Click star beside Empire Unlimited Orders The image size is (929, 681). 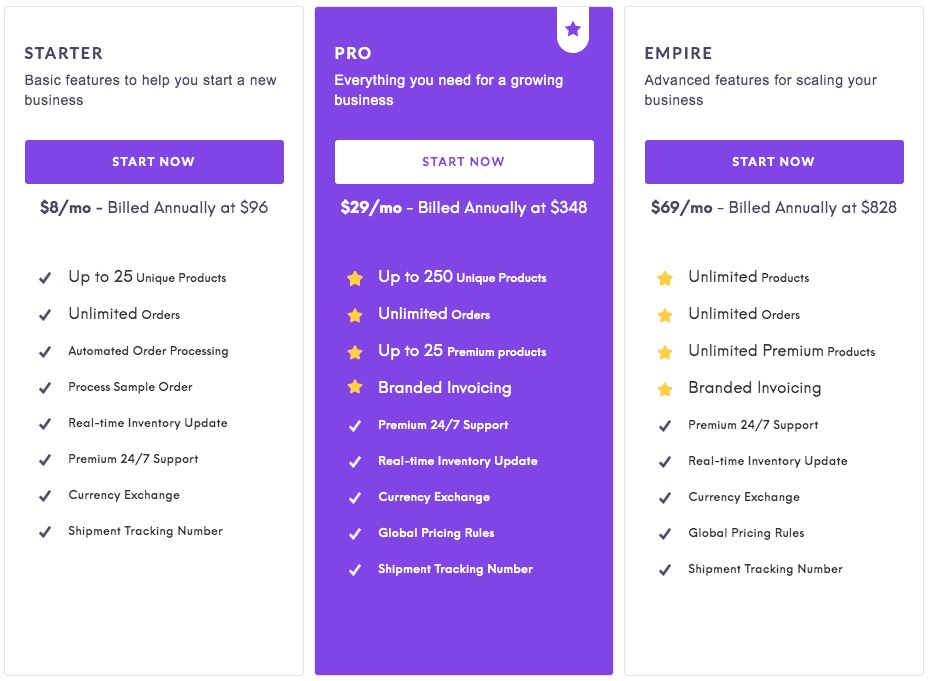(x=665, y=315)
